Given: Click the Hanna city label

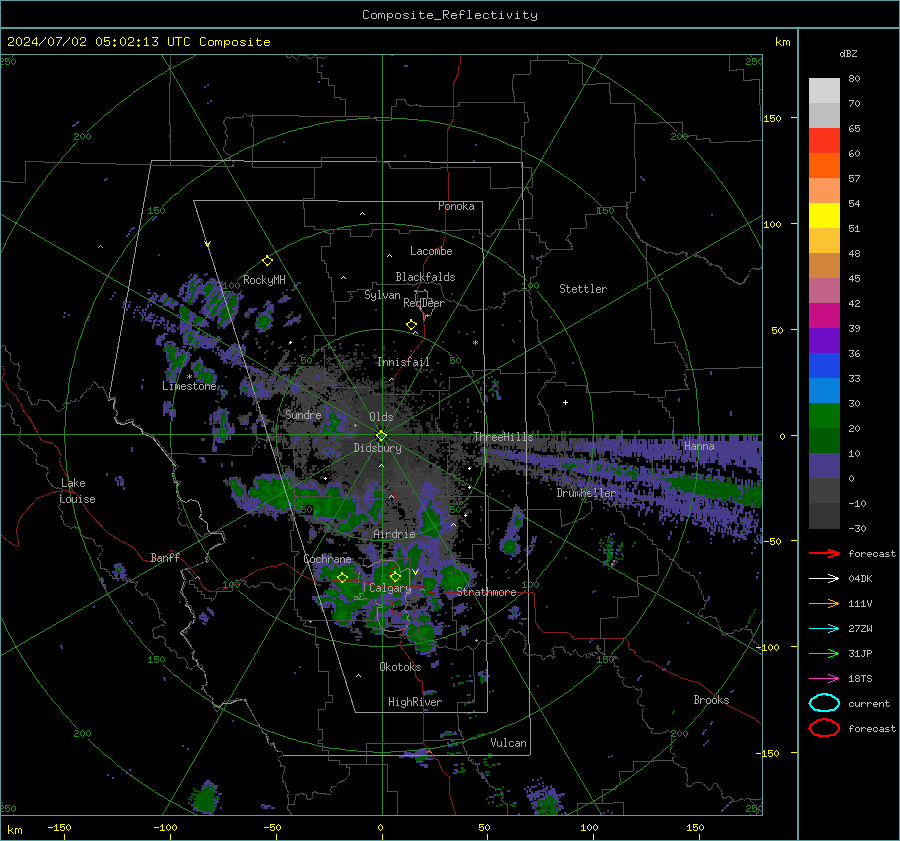Looking at the screenshot, I should (x=699, y=446).
